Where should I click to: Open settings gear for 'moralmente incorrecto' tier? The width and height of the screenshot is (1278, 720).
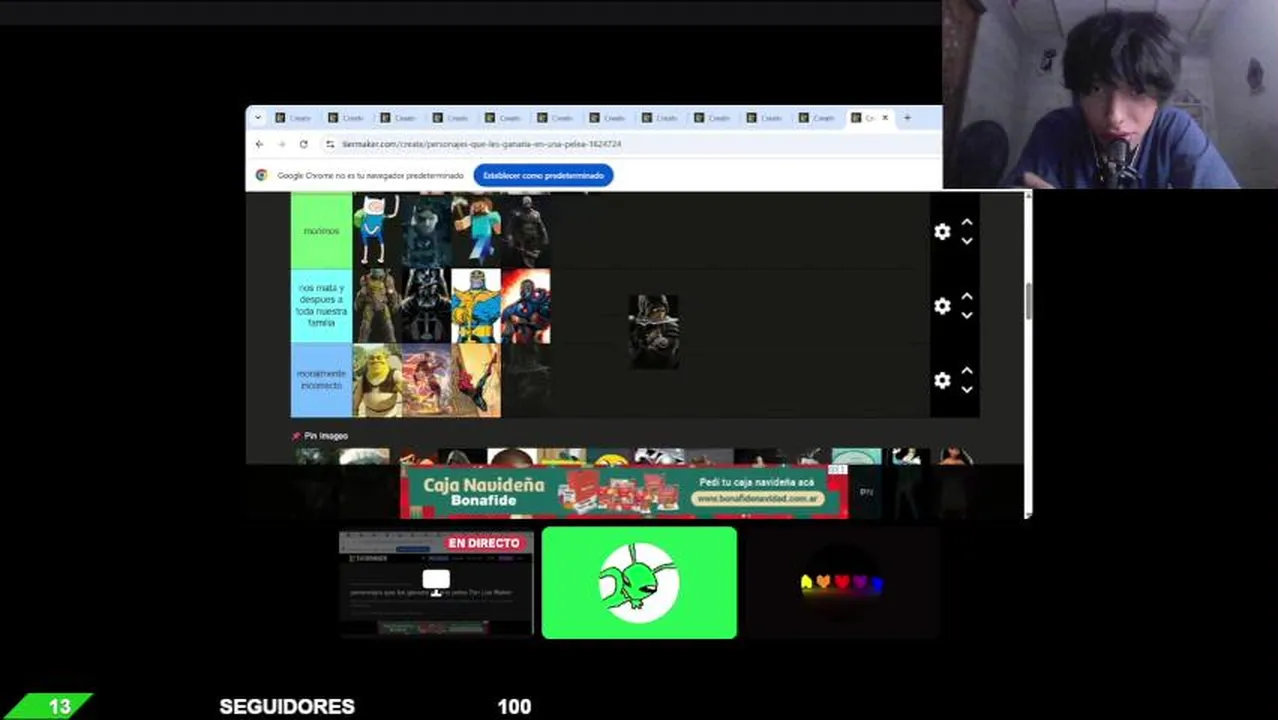tap(942, 381)
